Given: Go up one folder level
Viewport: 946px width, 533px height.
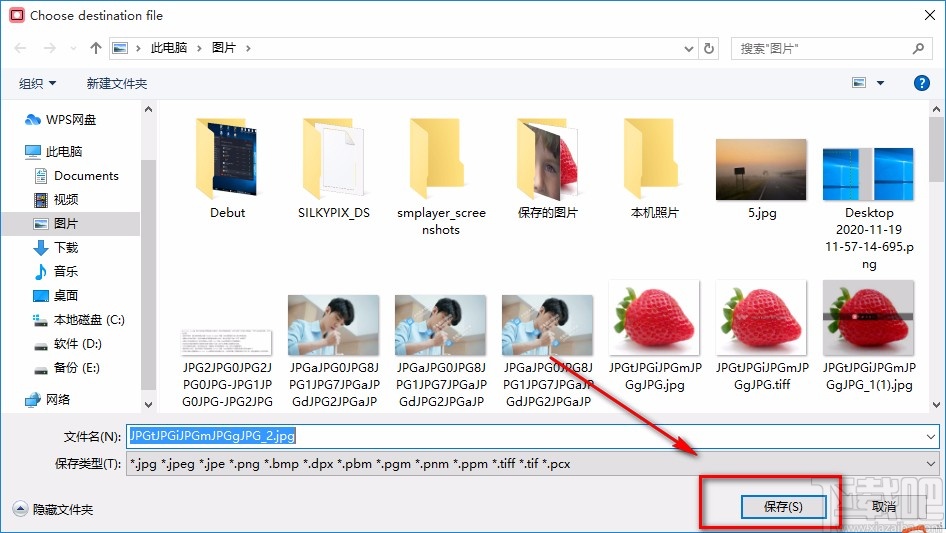Looking at the screenshot, I should tap(95, 48).
